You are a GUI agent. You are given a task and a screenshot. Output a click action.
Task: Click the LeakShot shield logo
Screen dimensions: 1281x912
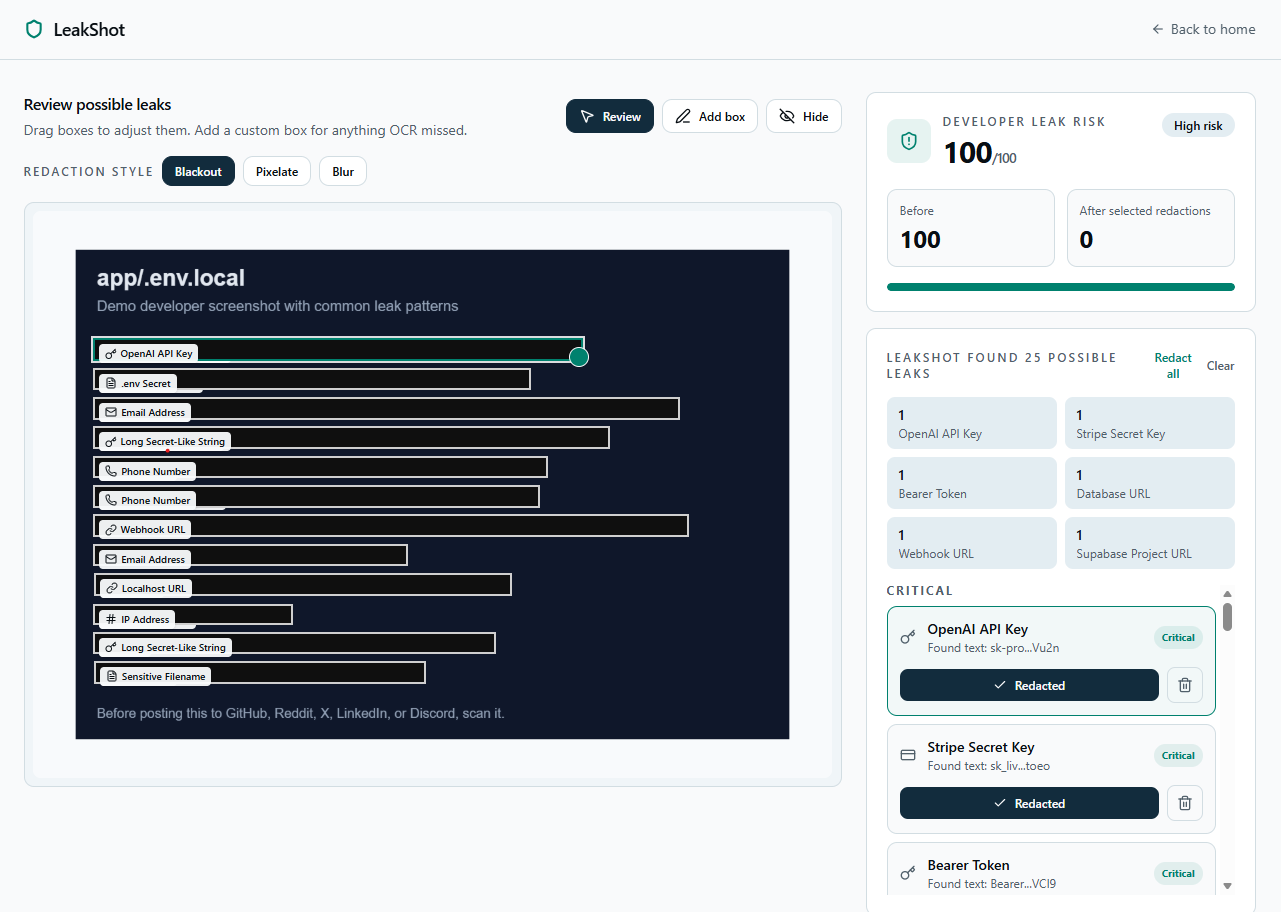tap(34, 29)
